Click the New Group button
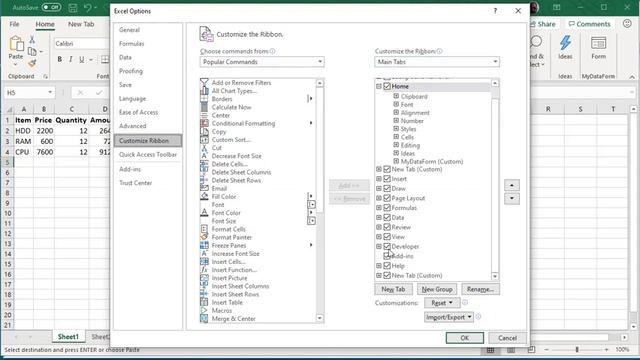 pos(437,289)
